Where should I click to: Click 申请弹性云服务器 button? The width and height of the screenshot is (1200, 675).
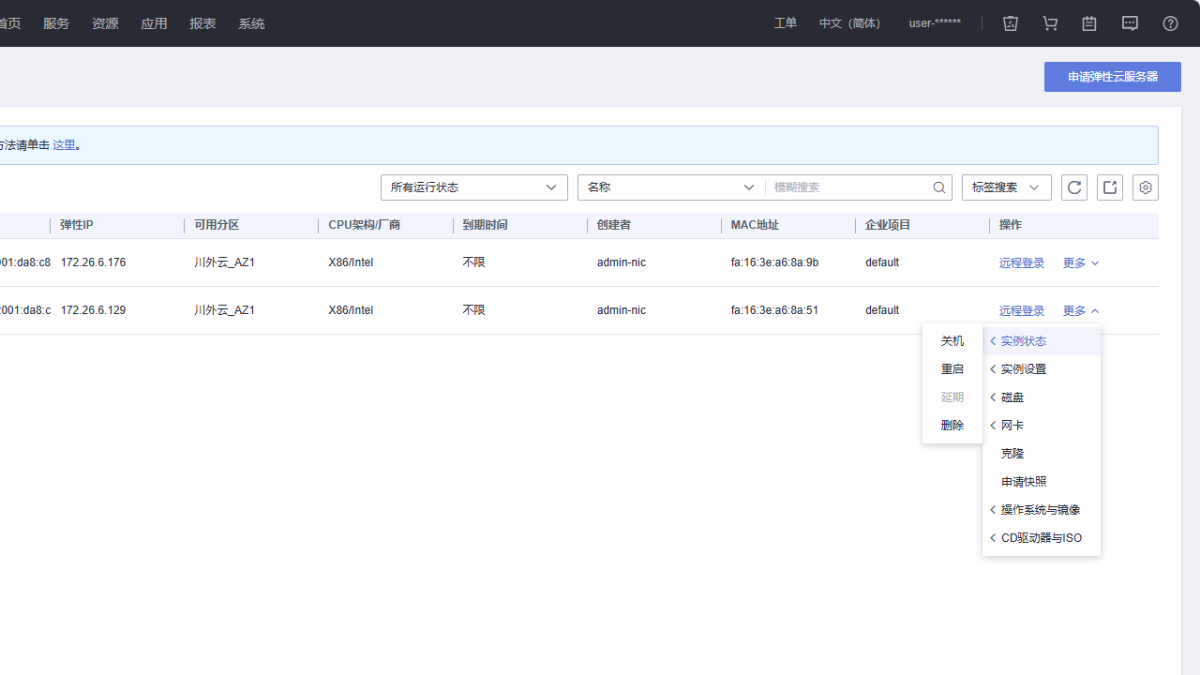1112,77
